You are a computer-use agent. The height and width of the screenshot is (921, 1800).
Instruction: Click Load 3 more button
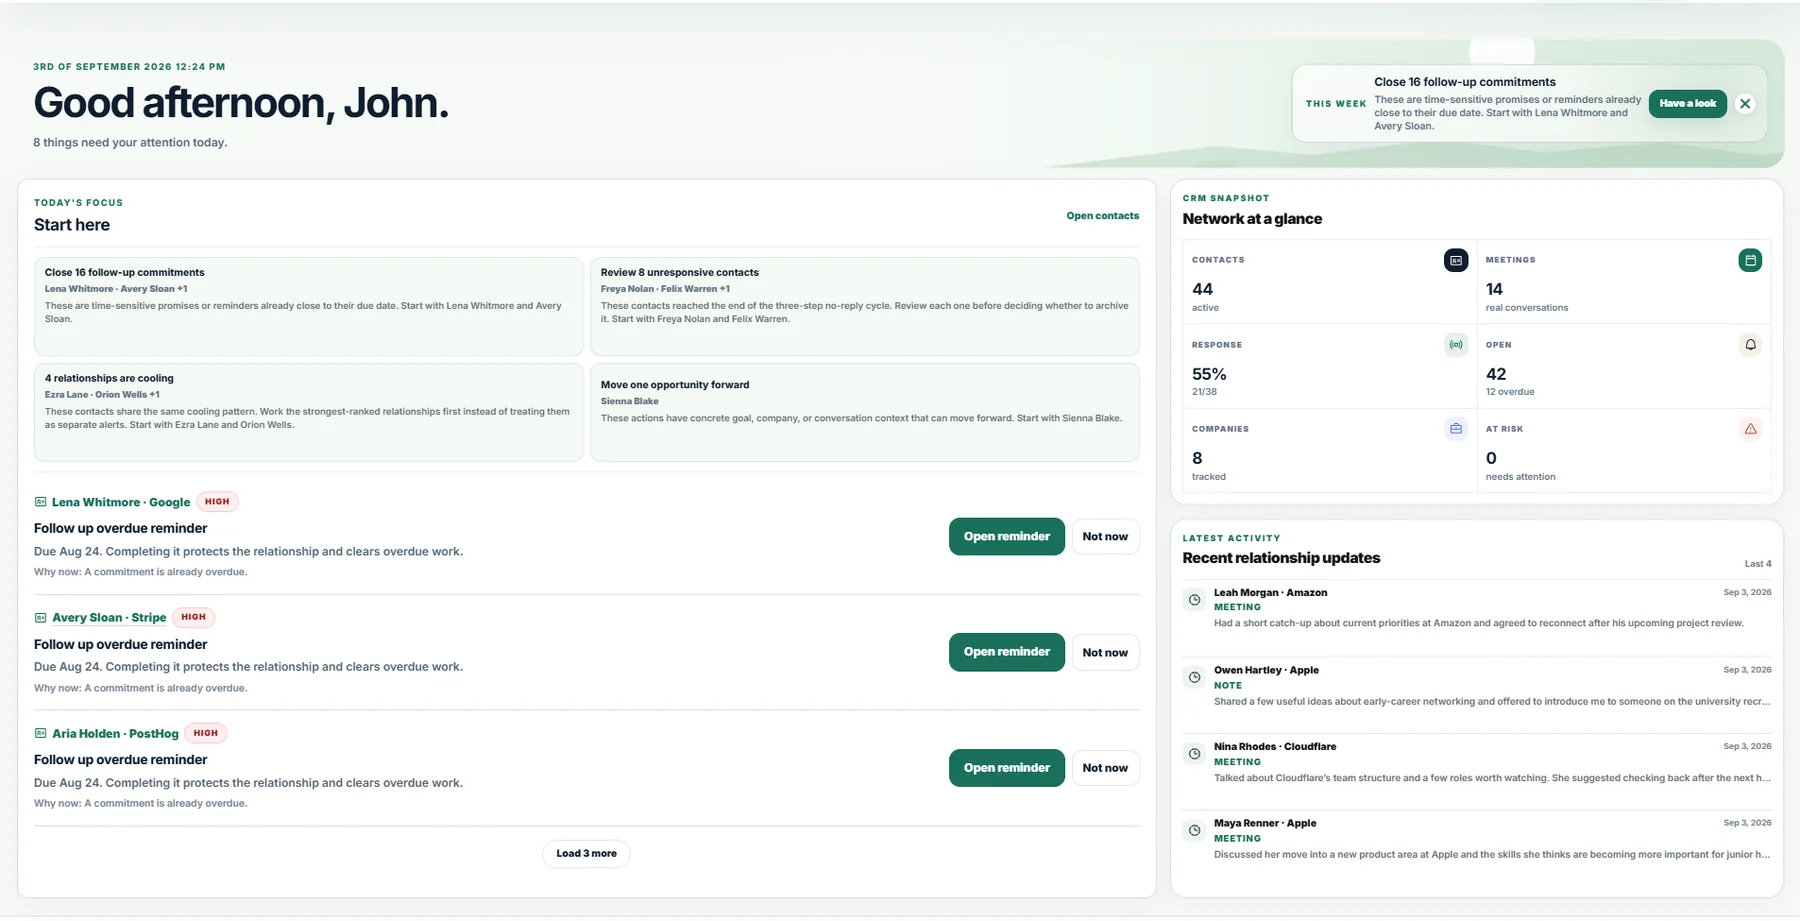(x=586, y=854)
